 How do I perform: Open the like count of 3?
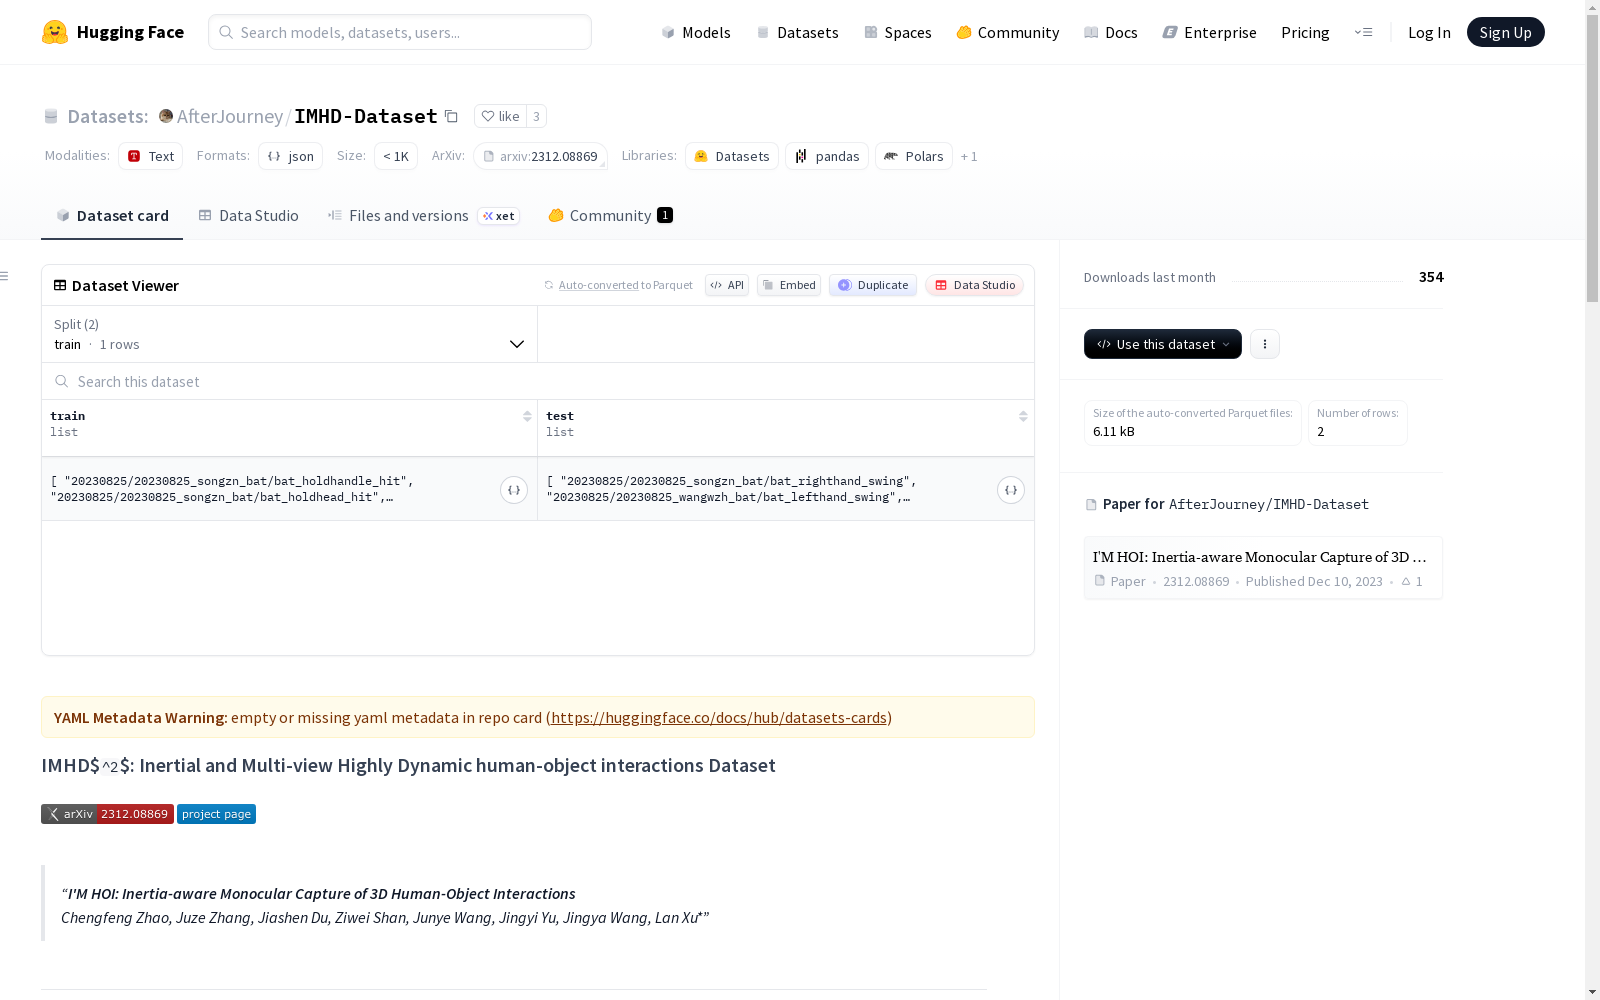pos(536,116)
